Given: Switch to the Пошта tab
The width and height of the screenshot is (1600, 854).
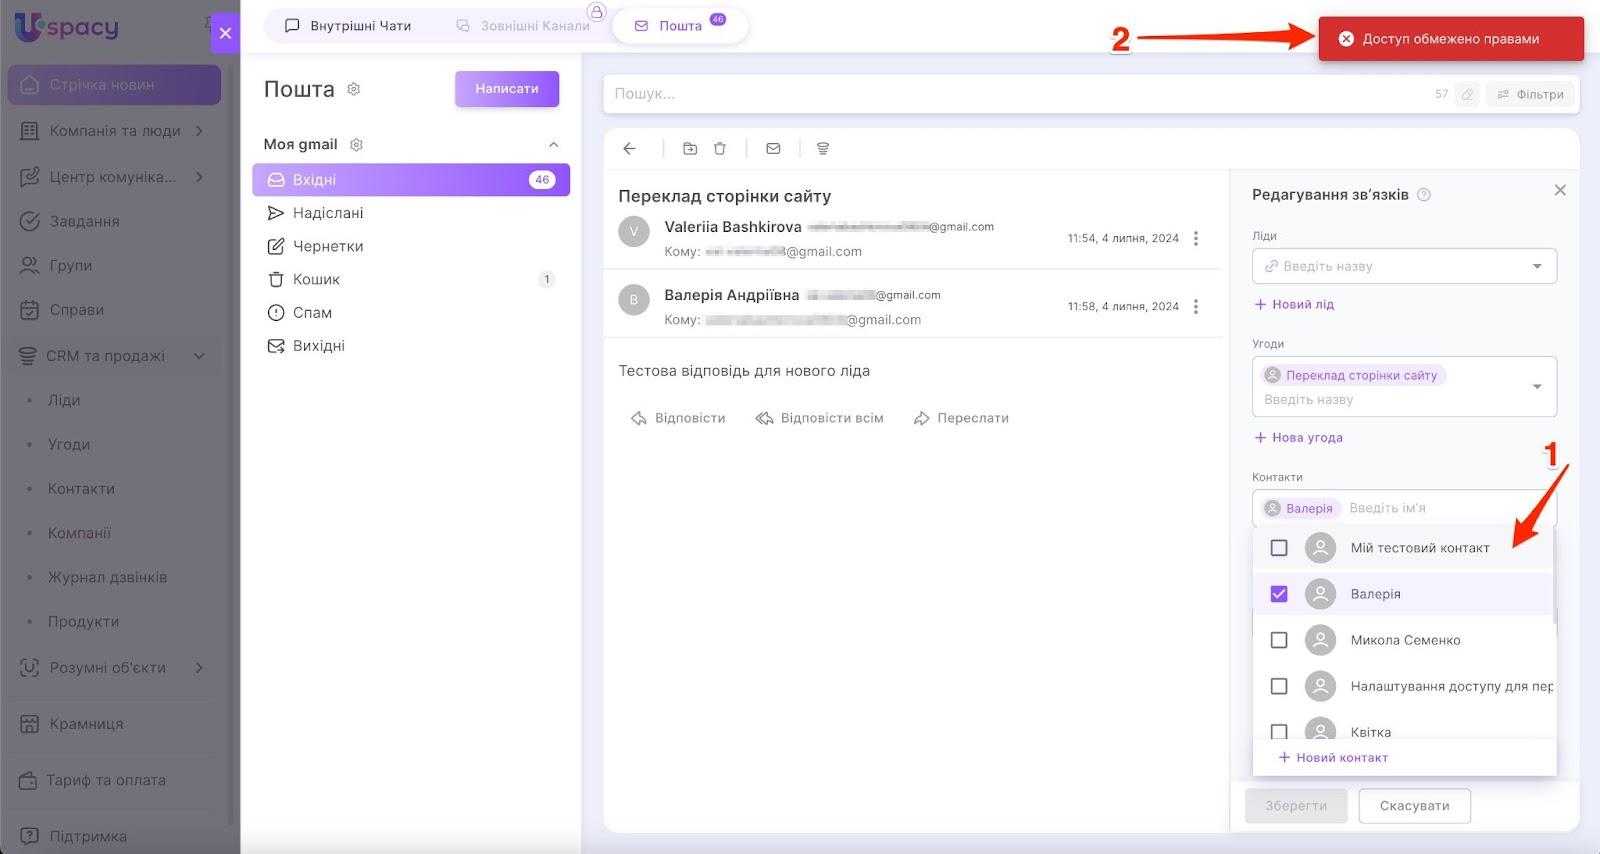Looking at the screenshot, I should (680, 26).
